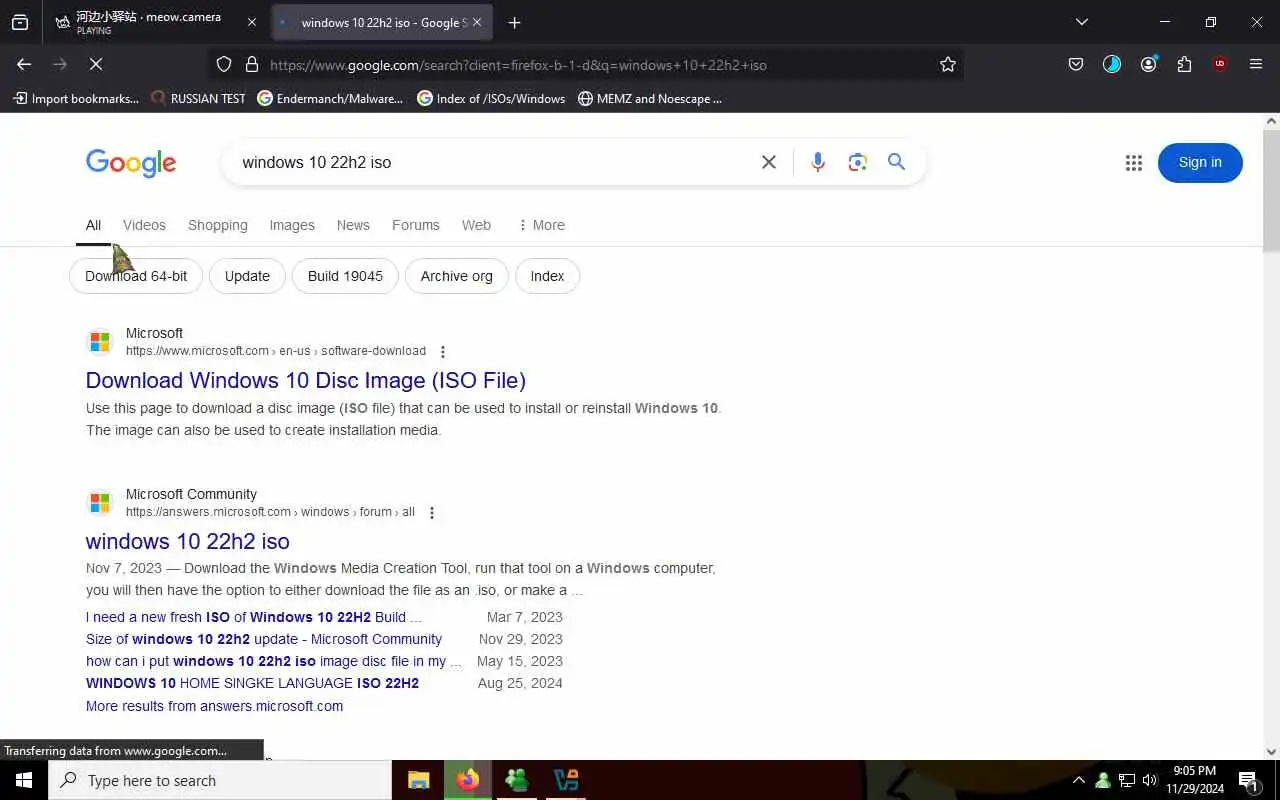Select the Forums search tab
This screenshot has height=800, width=1280.
(x=416, y=225)
